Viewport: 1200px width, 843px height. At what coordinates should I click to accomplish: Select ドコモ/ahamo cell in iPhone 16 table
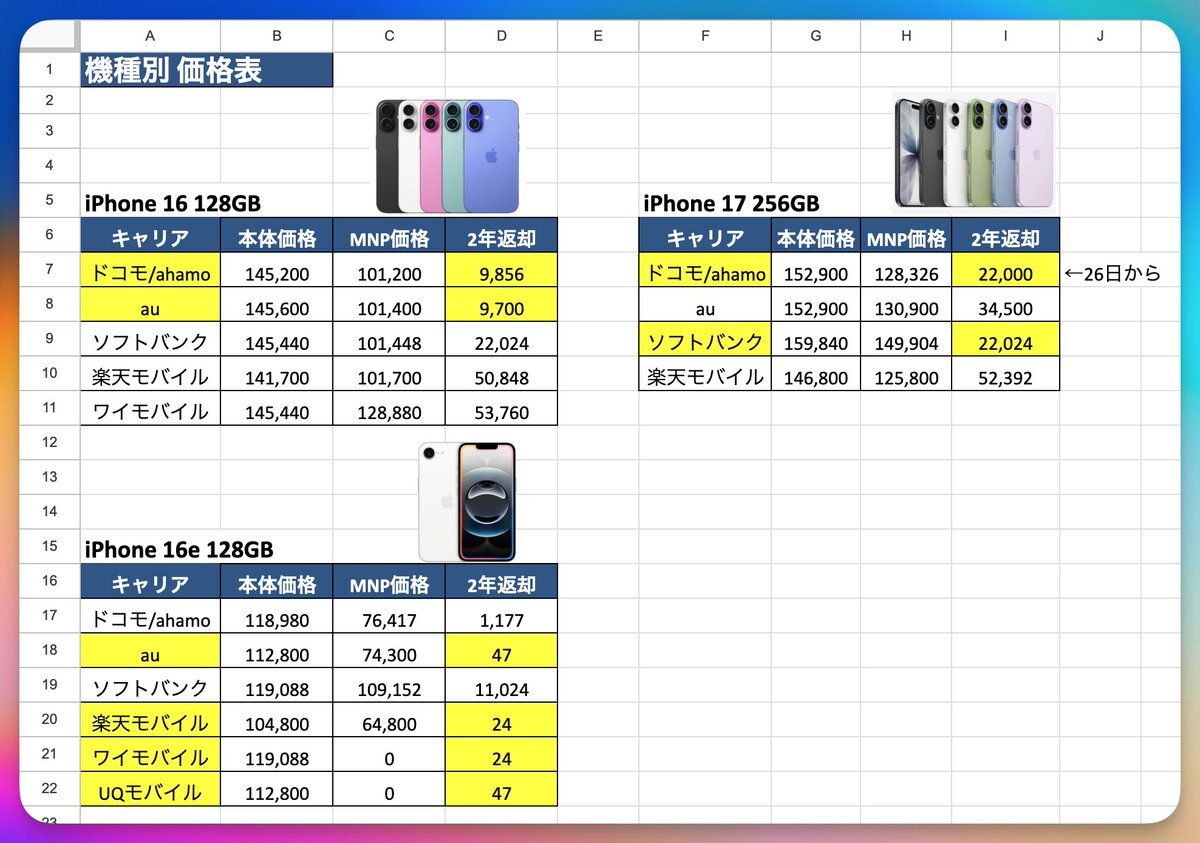pos(151,270)
